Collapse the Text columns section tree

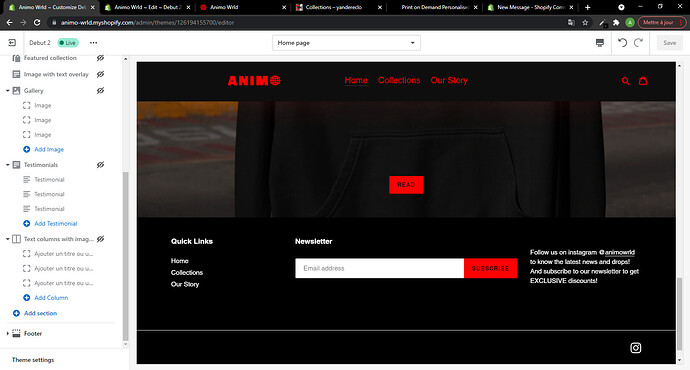coord(7,239)
